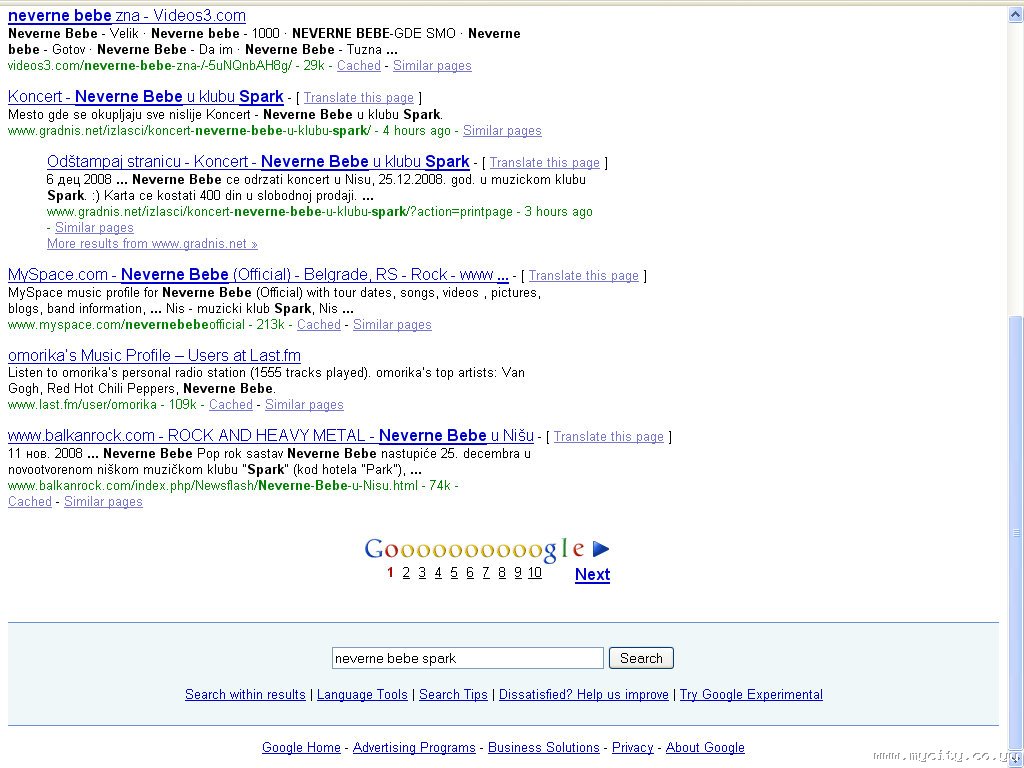
Task: Open Google Home footer link
Action: [x=301, y=747]
